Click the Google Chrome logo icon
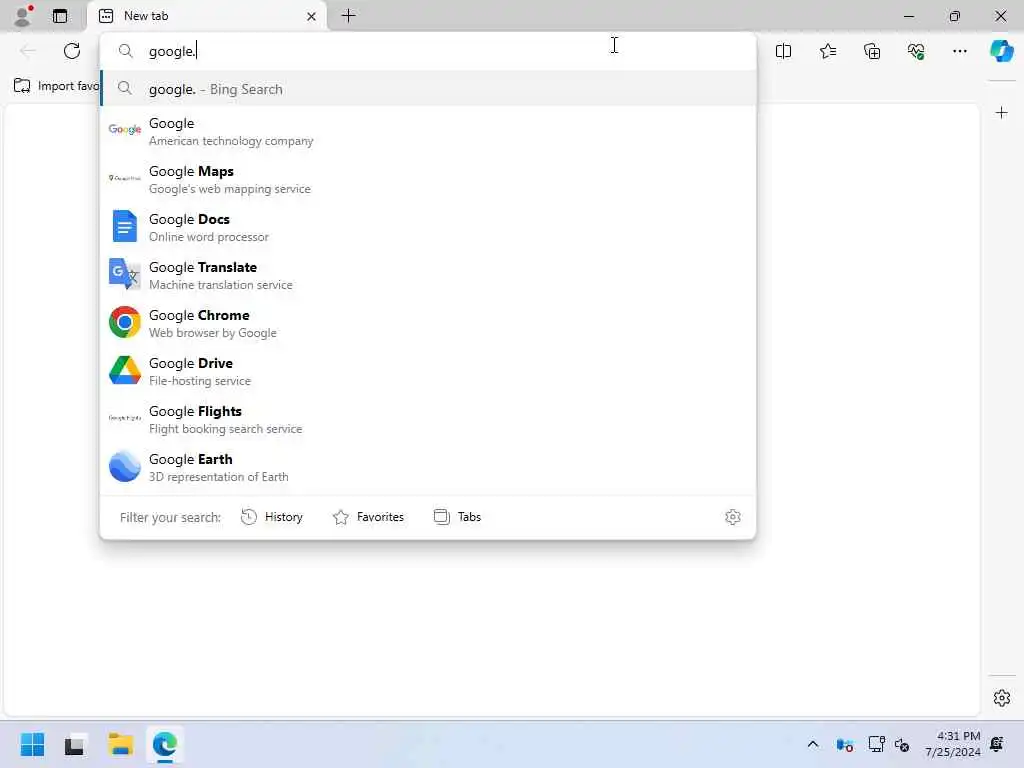Screen dimensions: 1024x768 125,322
